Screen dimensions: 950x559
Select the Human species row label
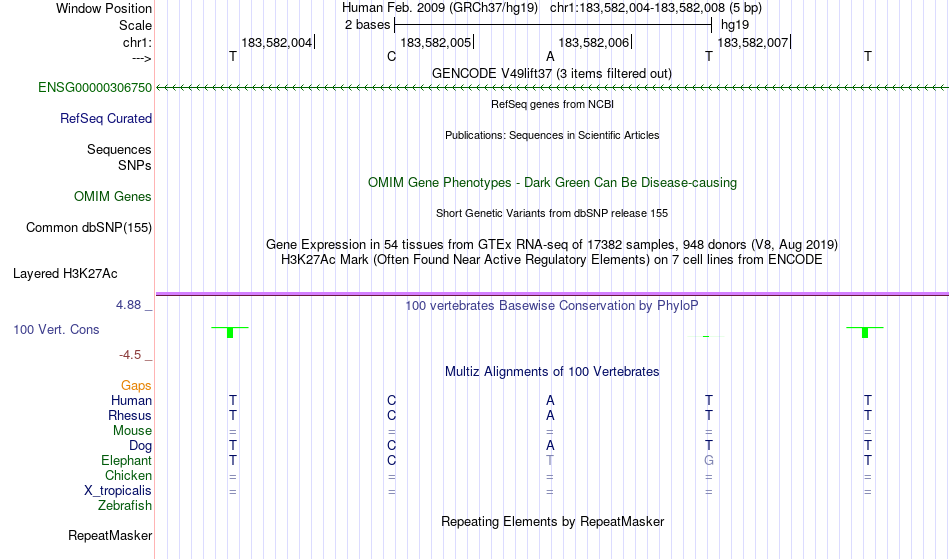click(x=131, y=400)
